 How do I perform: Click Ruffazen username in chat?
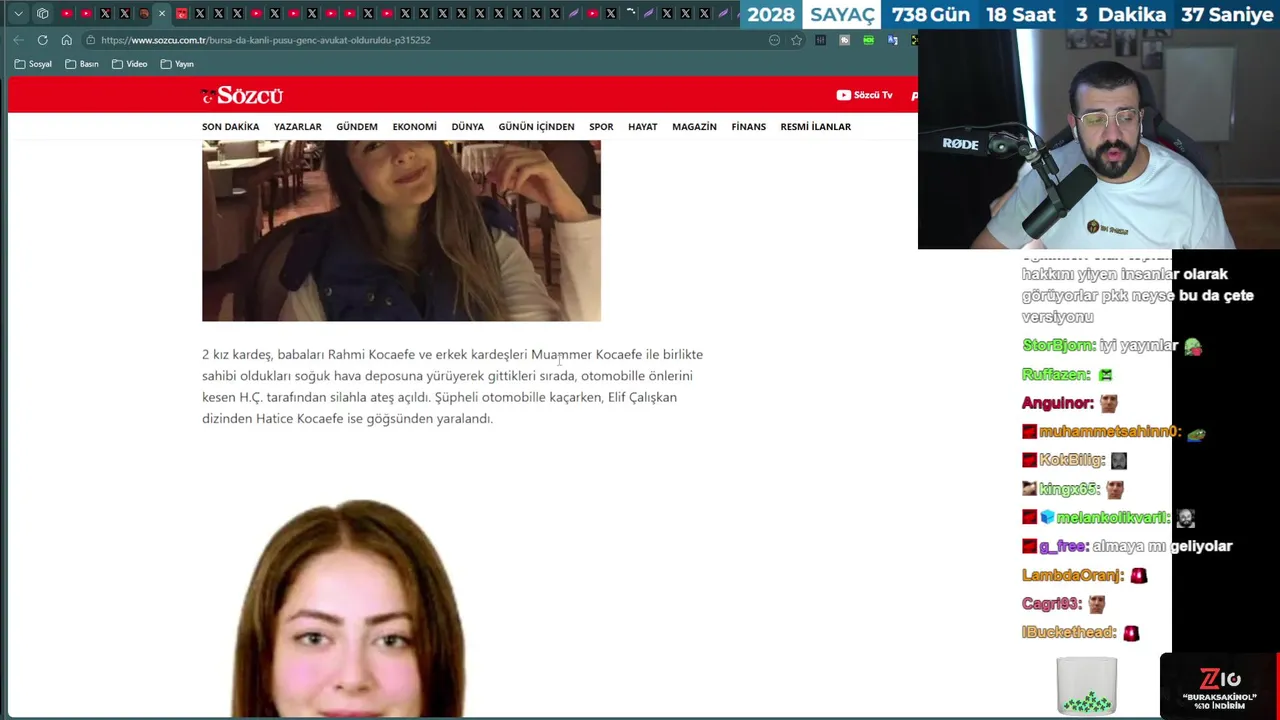(x=1056, y=375)
